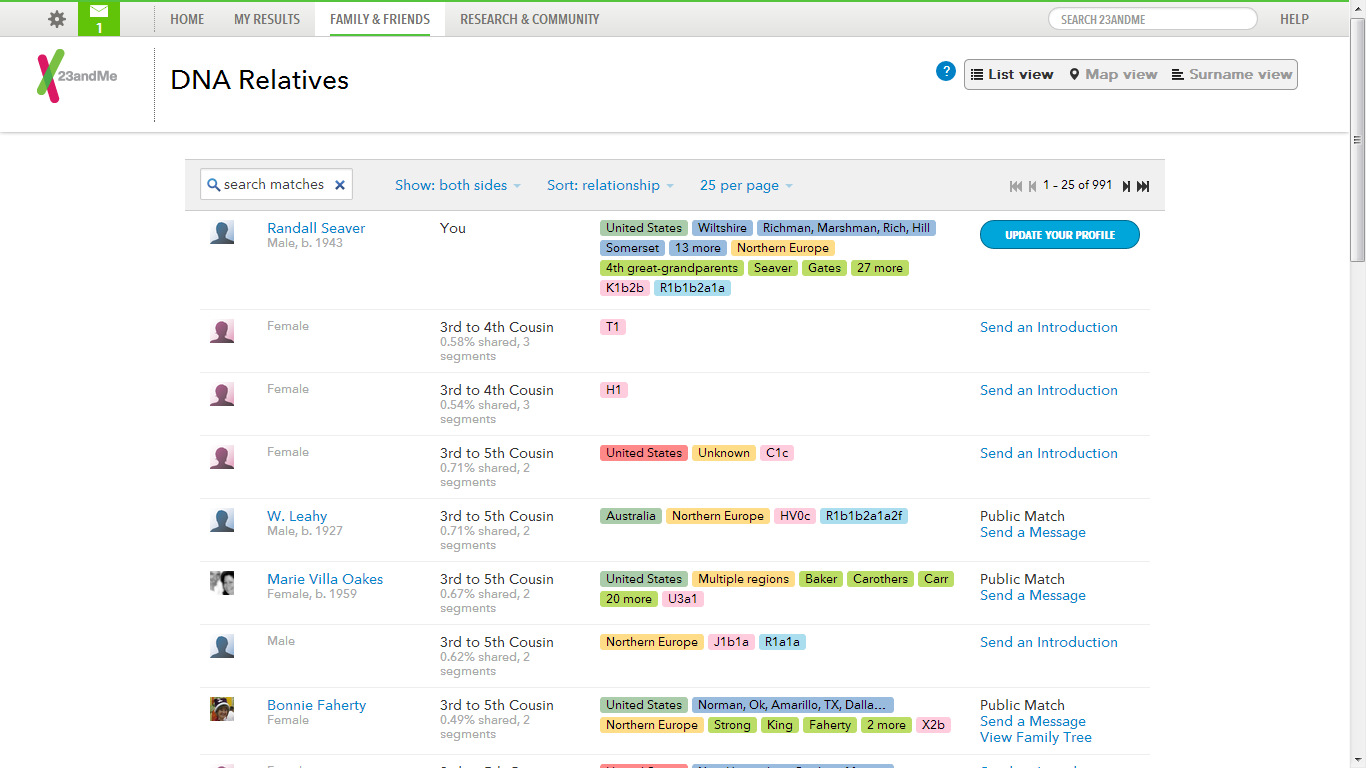The image size is (1366, 768).
Task: Switch to the MY RESULTS tab
Action: click(266, 18)
